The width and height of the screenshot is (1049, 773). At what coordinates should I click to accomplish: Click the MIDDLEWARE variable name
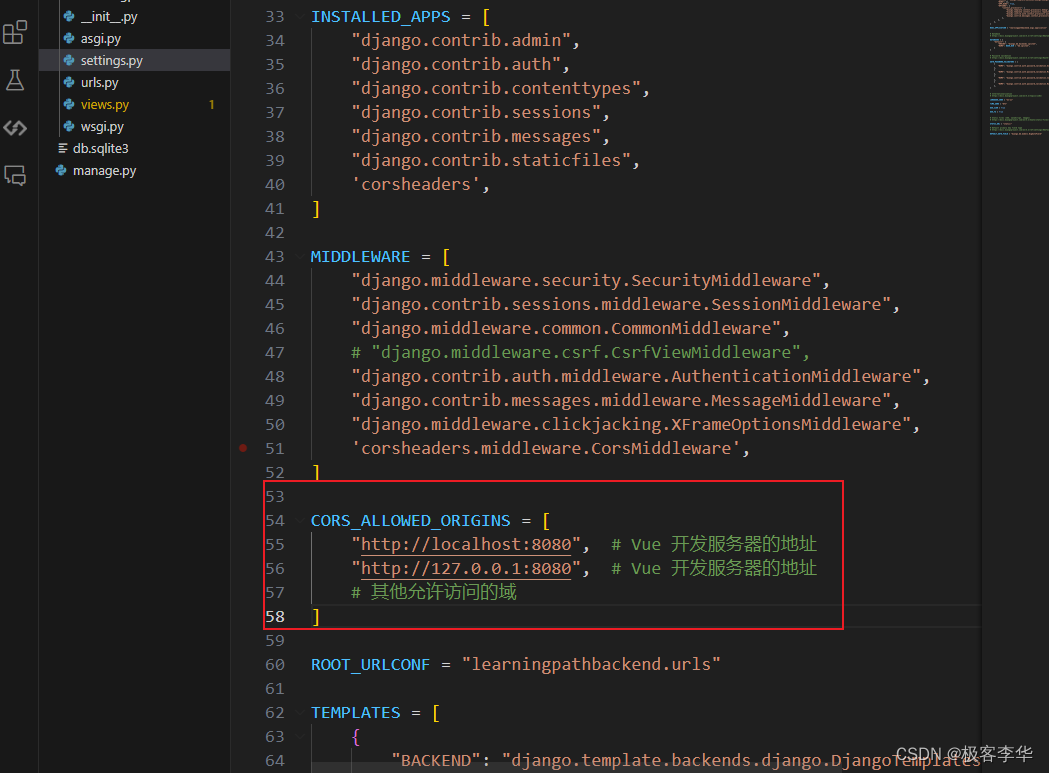(x=360, y=256)
